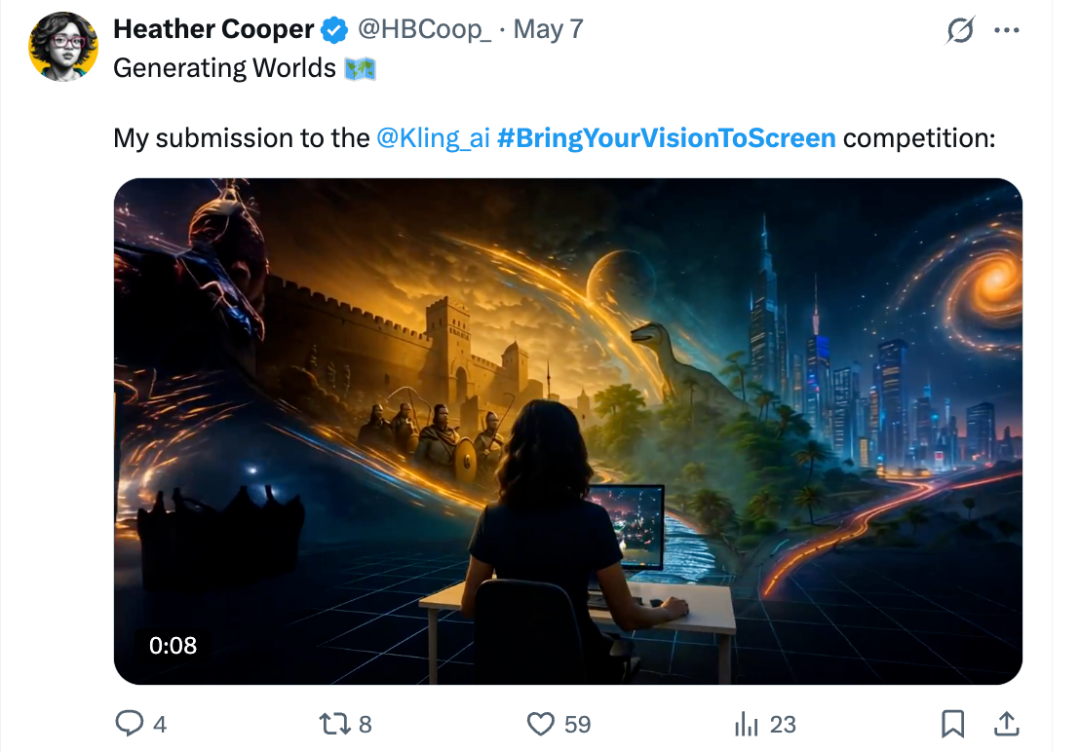This screenshot has width=1080, height=752.
Task: Open the reply speech bubble icon
Action: [x=129, y=723]
